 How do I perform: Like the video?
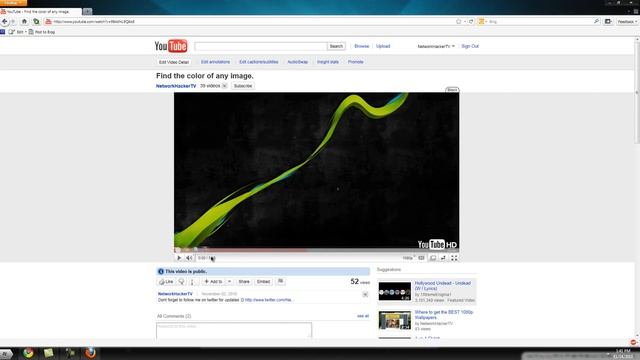pyautogui.click(x=166, y=282)
